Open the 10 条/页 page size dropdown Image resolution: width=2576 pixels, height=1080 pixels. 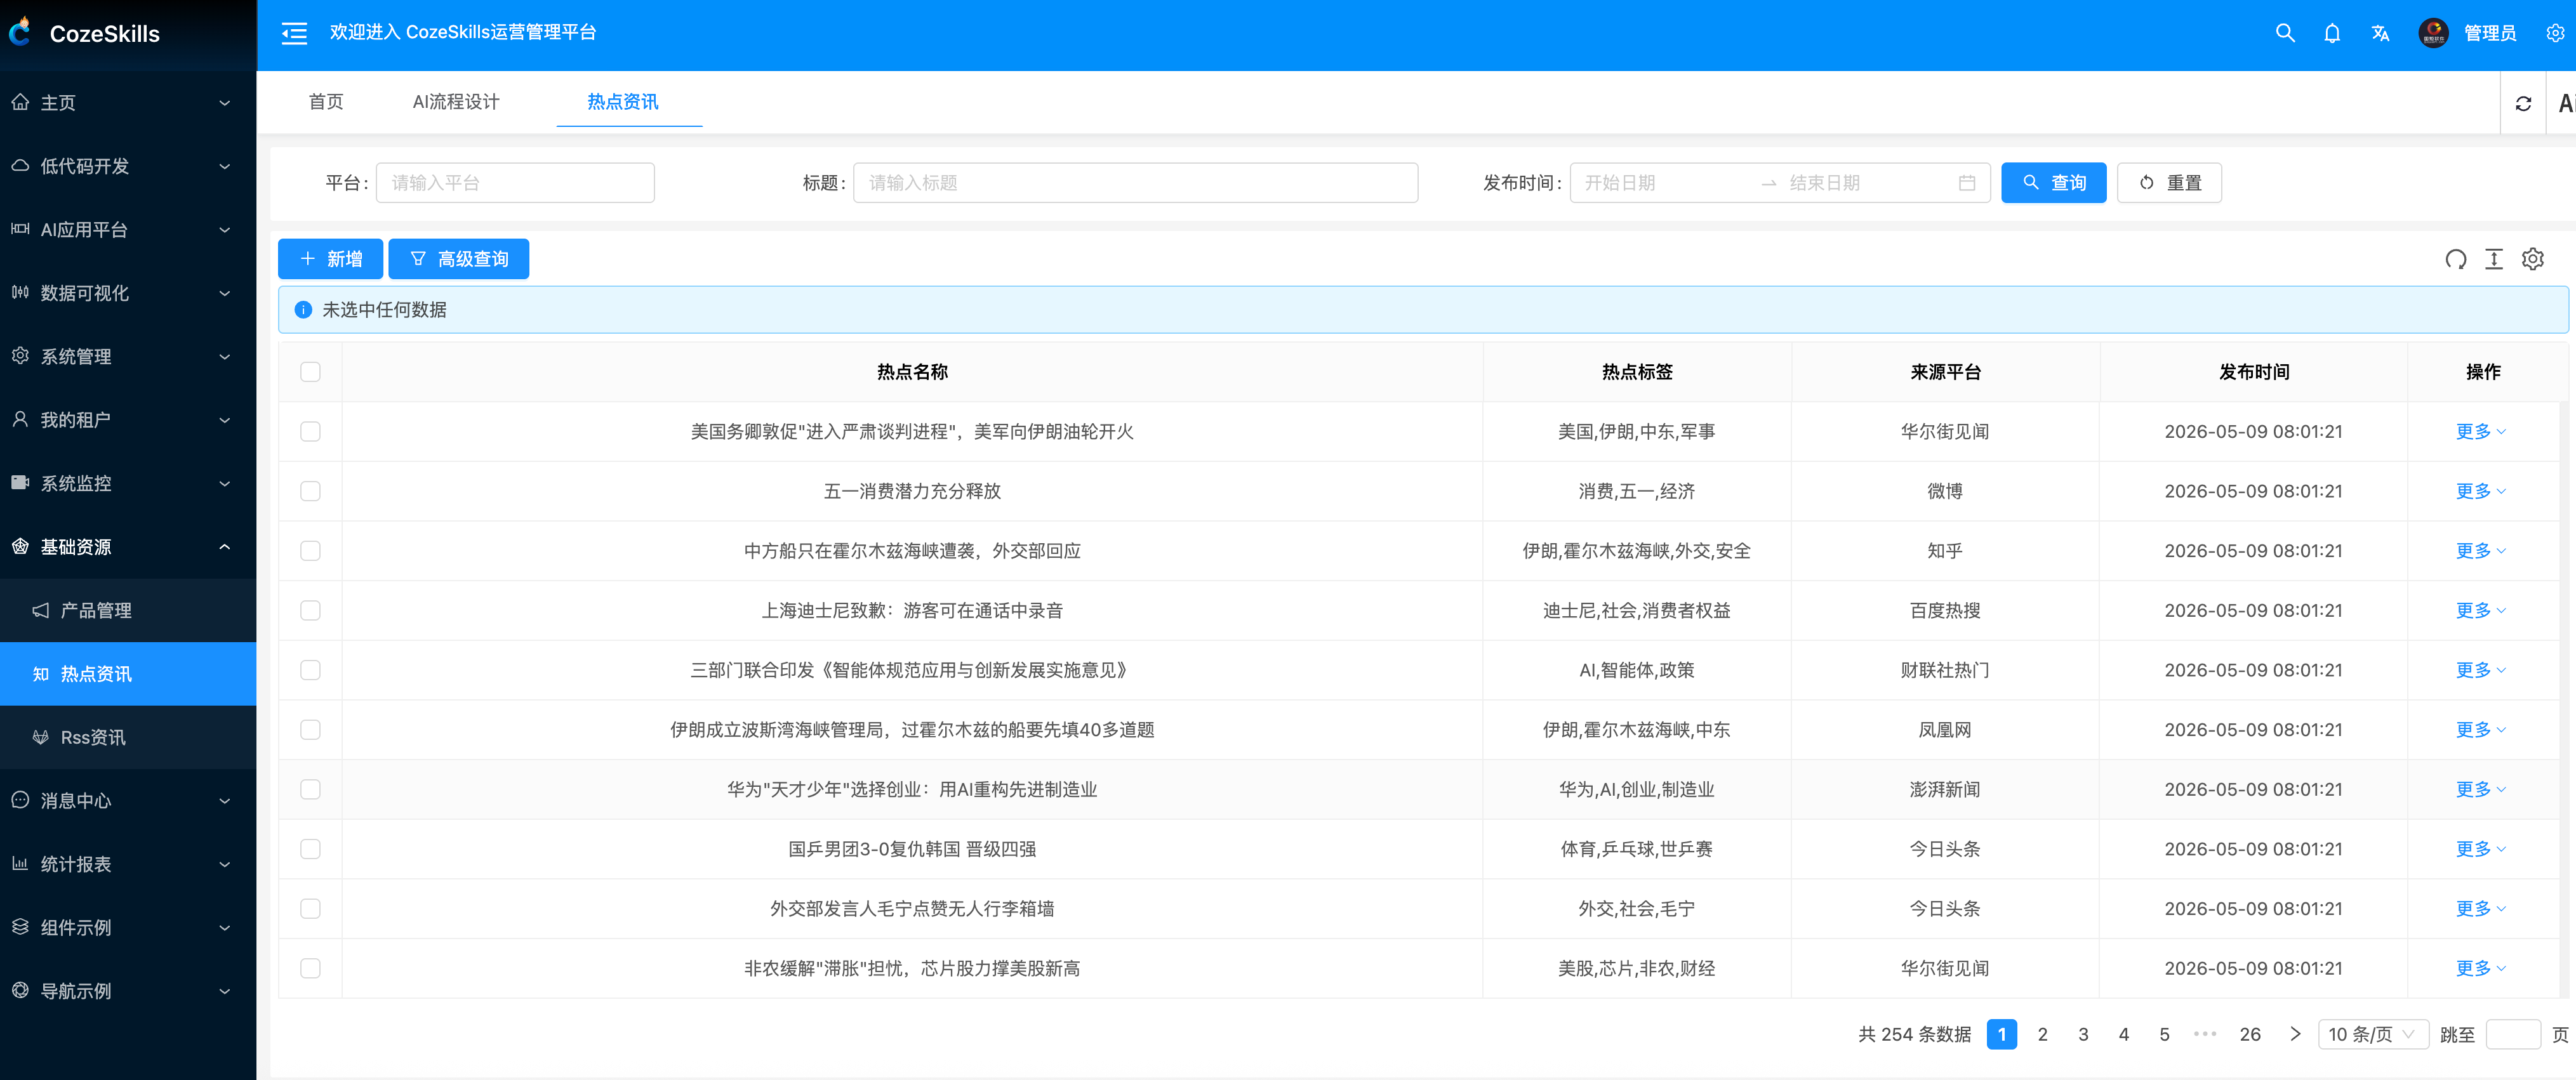point(2372,1034)
